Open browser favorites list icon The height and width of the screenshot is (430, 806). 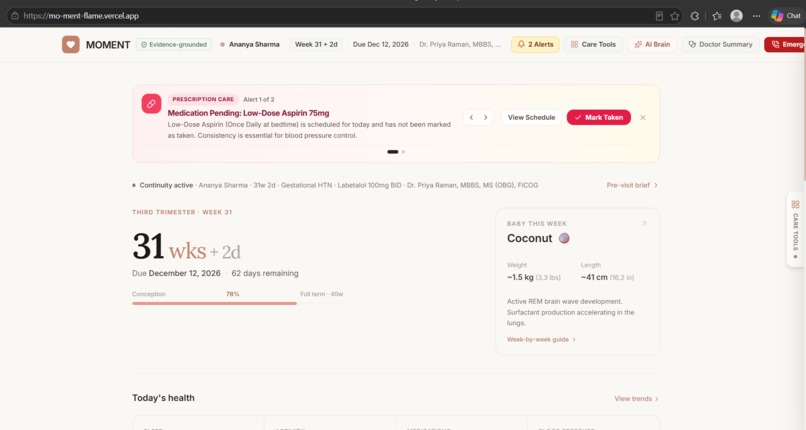(x=717, y=16)
